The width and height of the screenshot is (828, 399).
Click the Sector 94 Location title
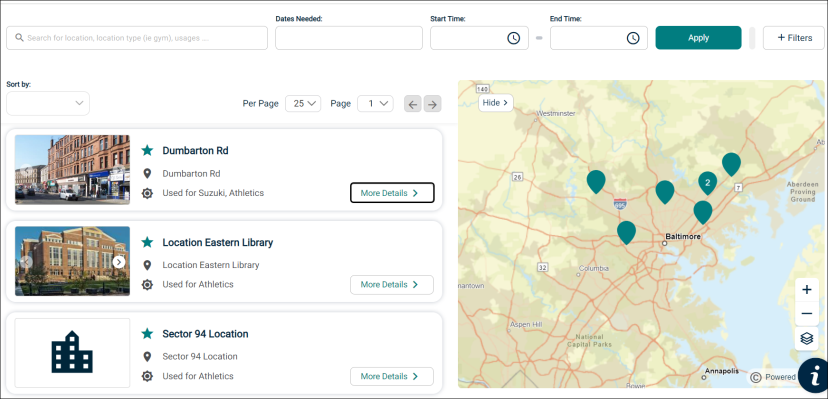click(205, 334)
